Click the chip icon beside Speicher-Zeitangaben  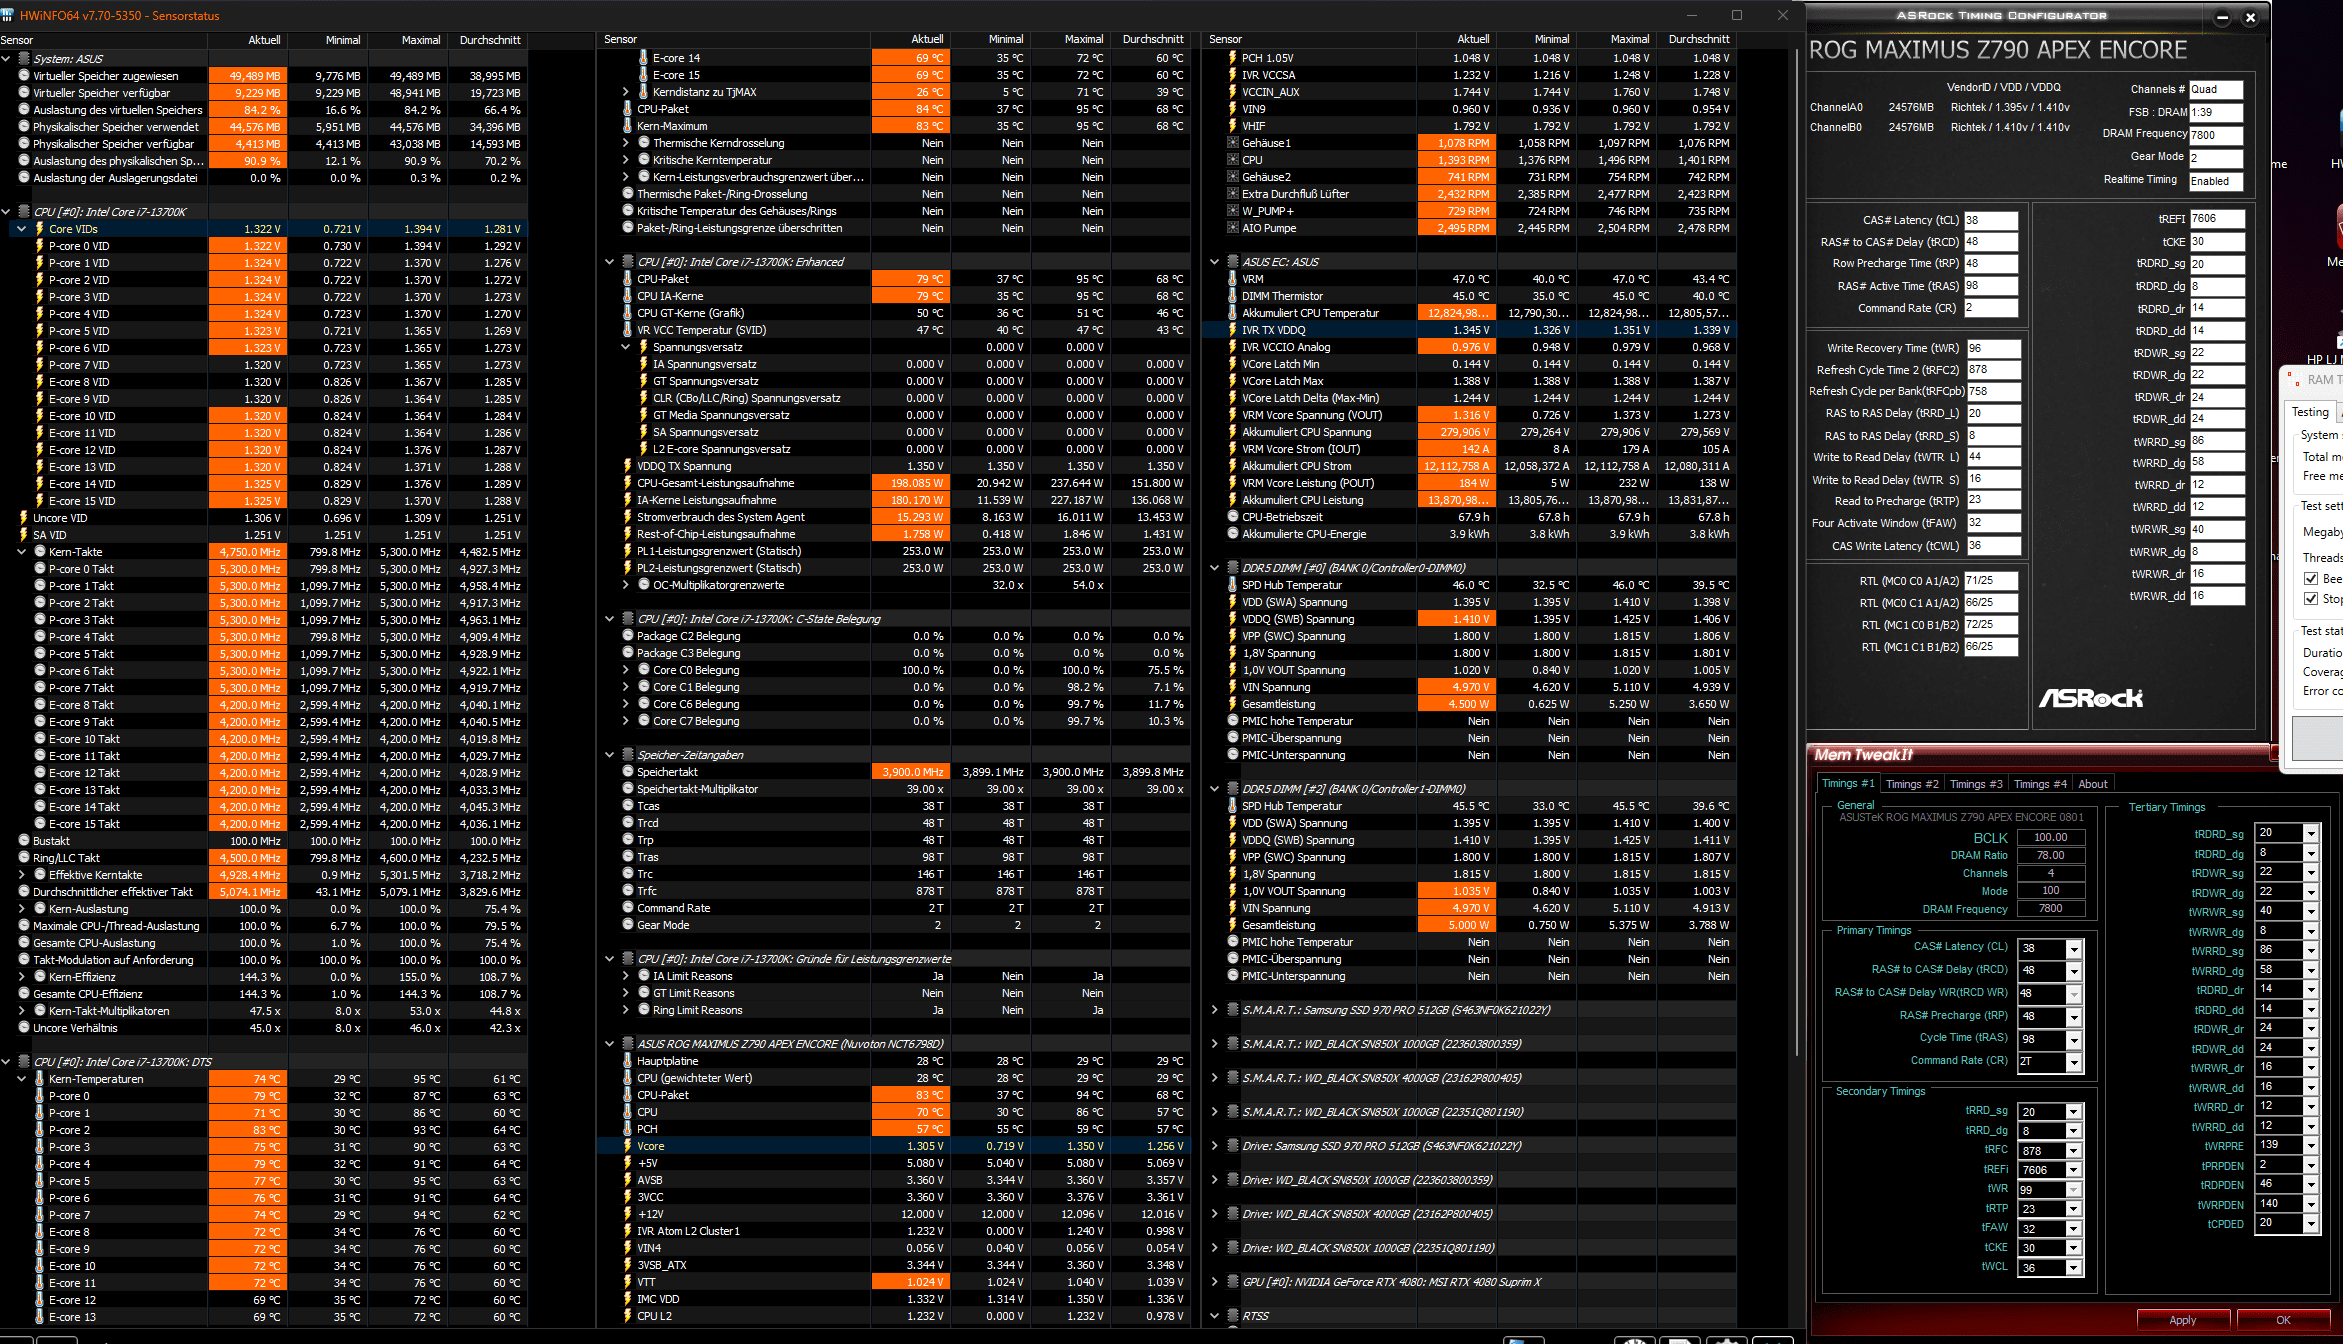(x=628, y=755)
